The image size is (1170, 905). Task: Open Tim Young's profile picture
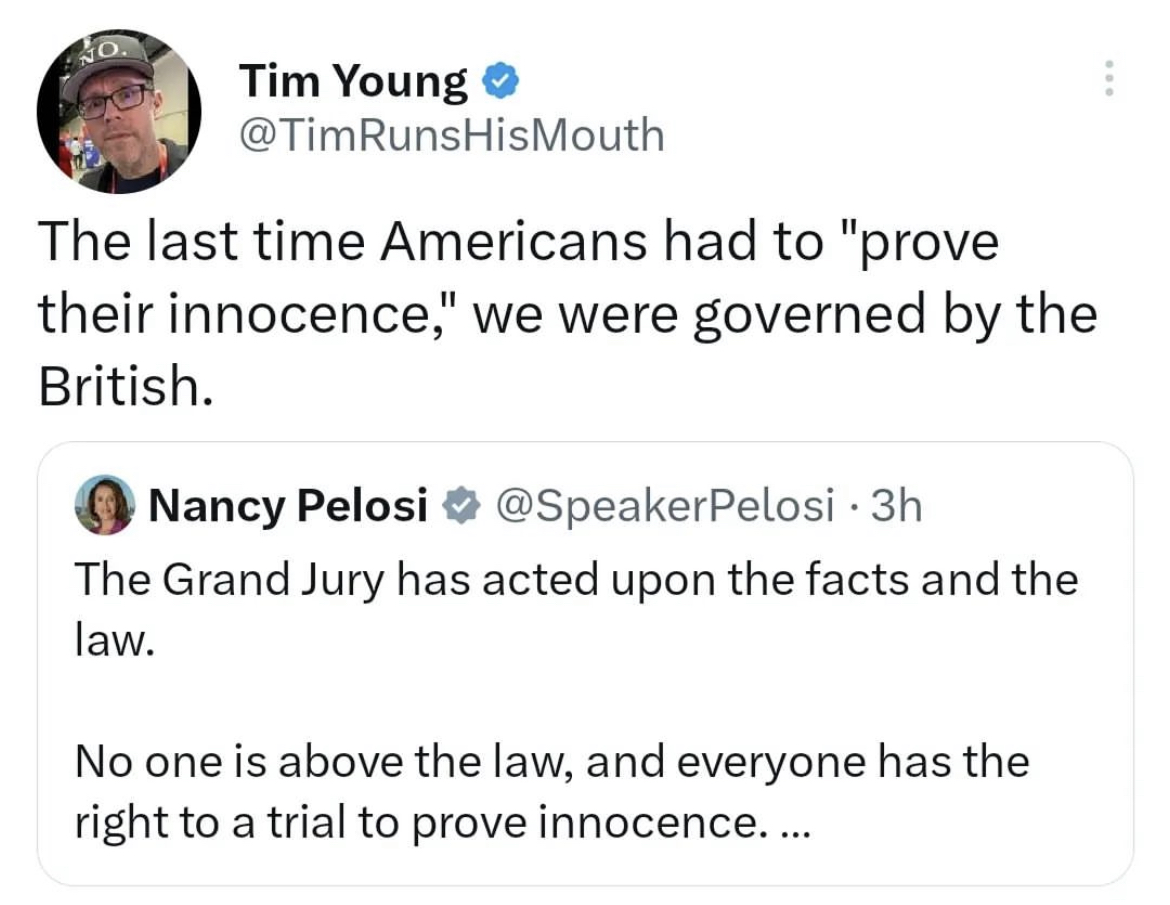coord(118,111)
